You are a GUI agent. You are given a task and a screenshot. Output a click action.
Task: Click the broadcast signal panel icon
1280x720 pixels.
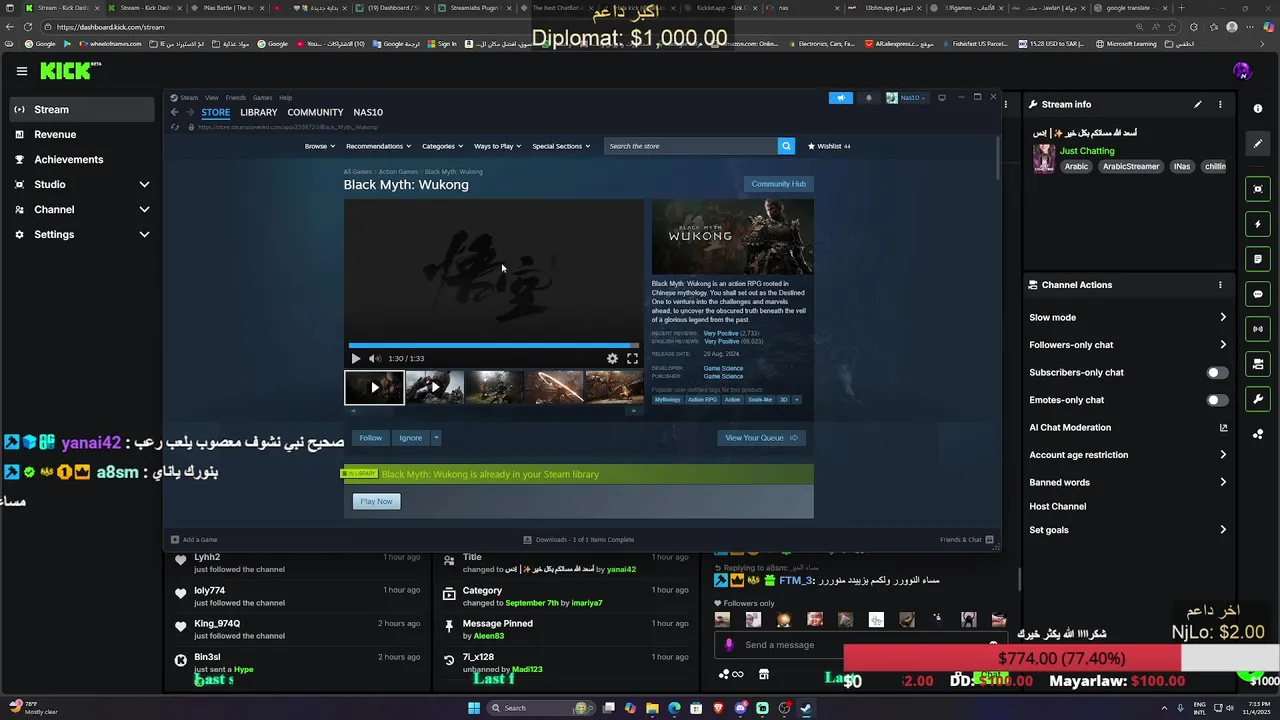point(1258,329)
